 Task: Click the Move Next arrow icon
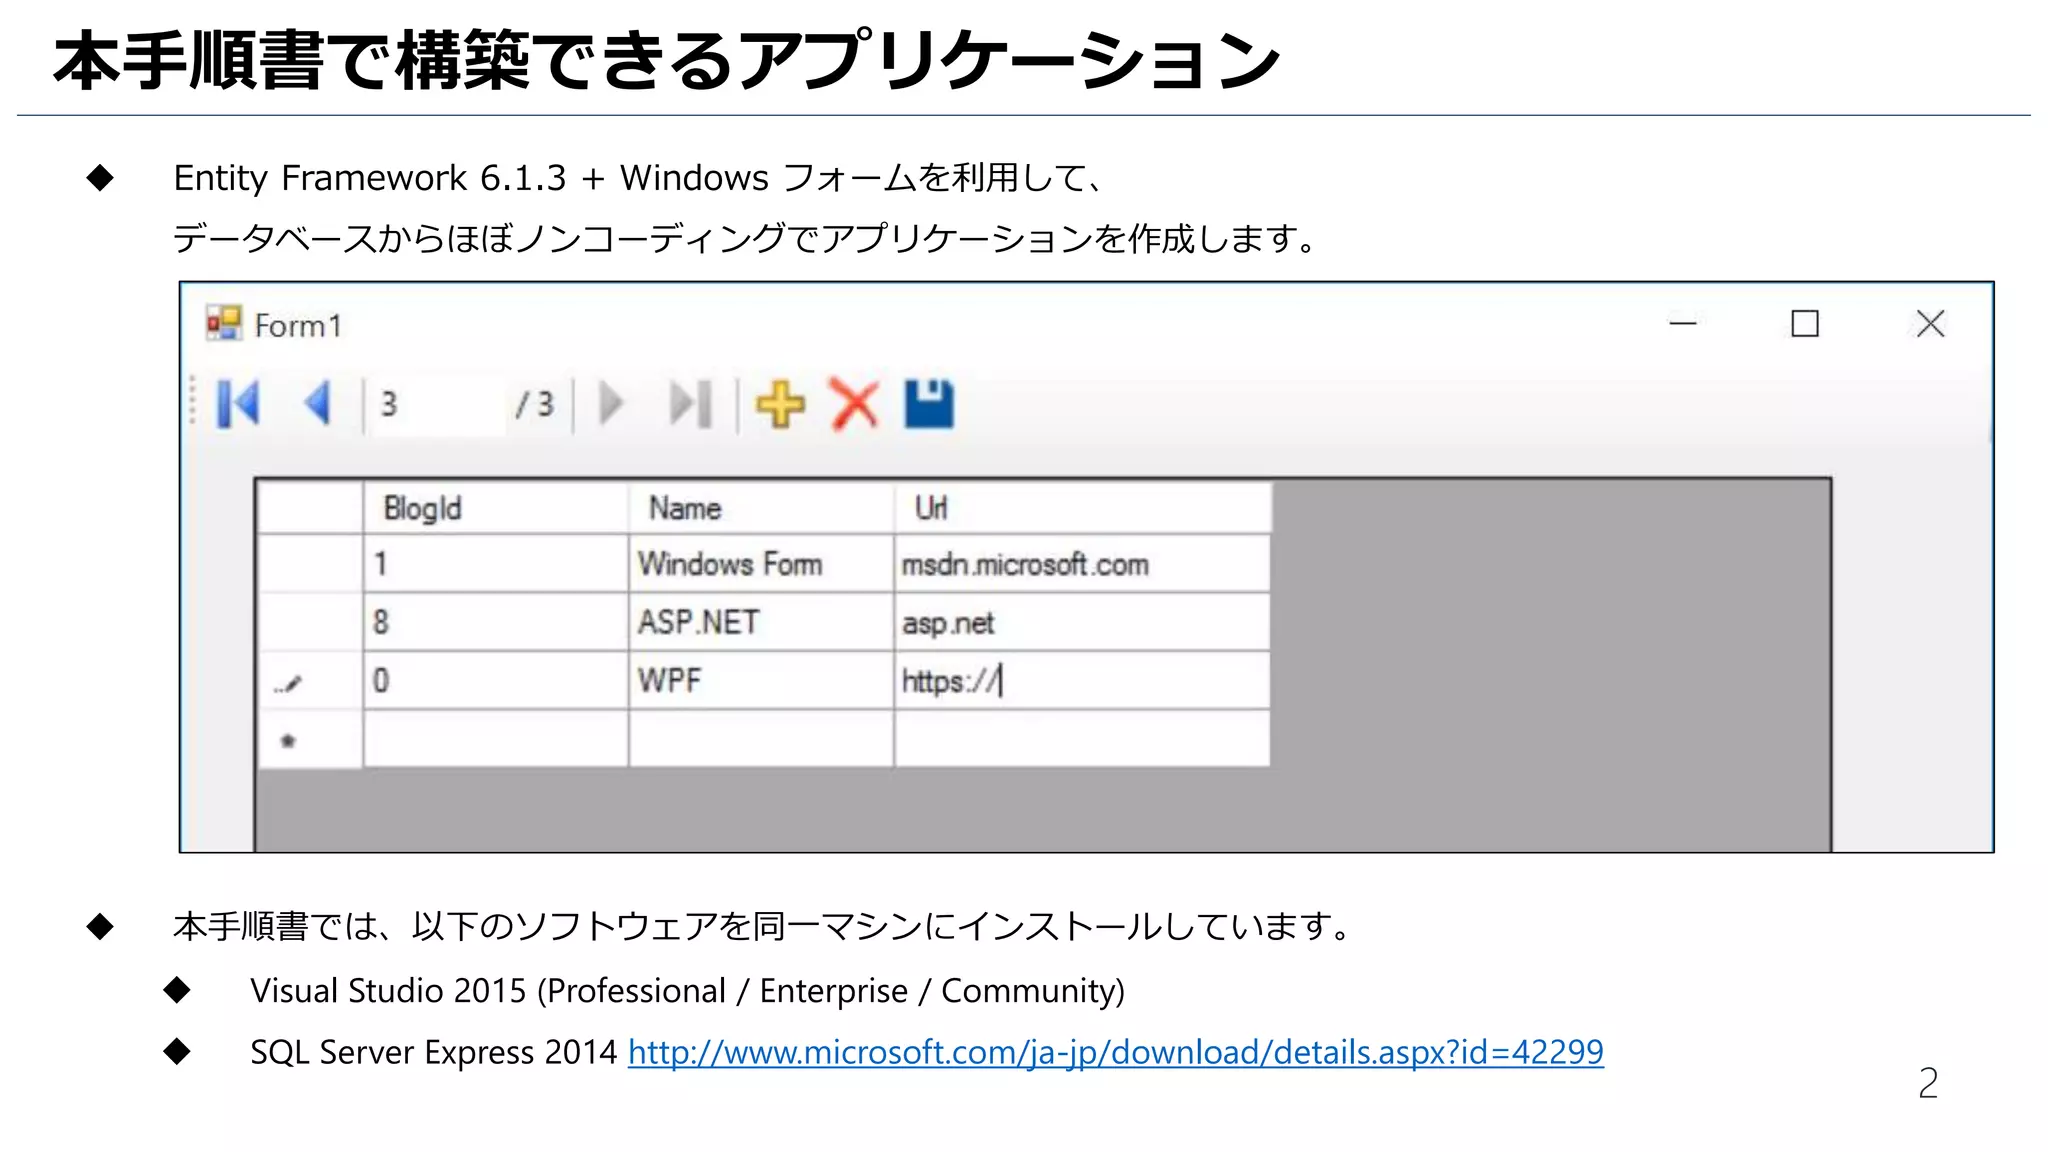[610, 404]
